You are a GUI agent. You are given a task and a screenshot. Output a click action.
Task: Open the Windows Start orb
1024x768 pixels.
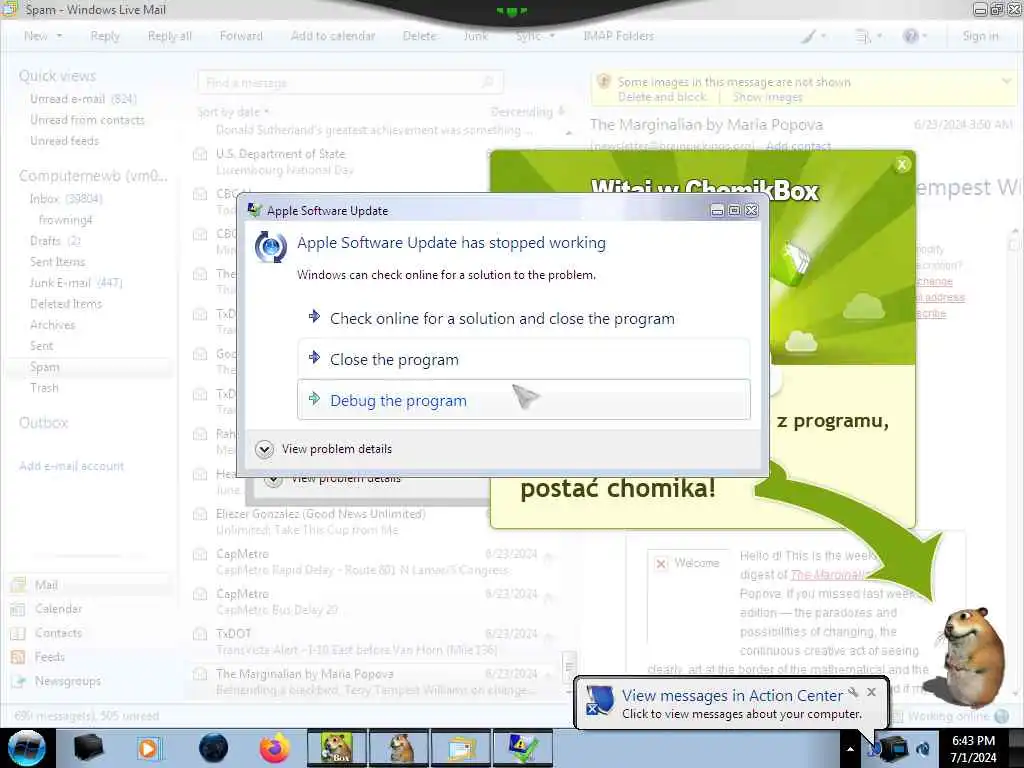27,748
